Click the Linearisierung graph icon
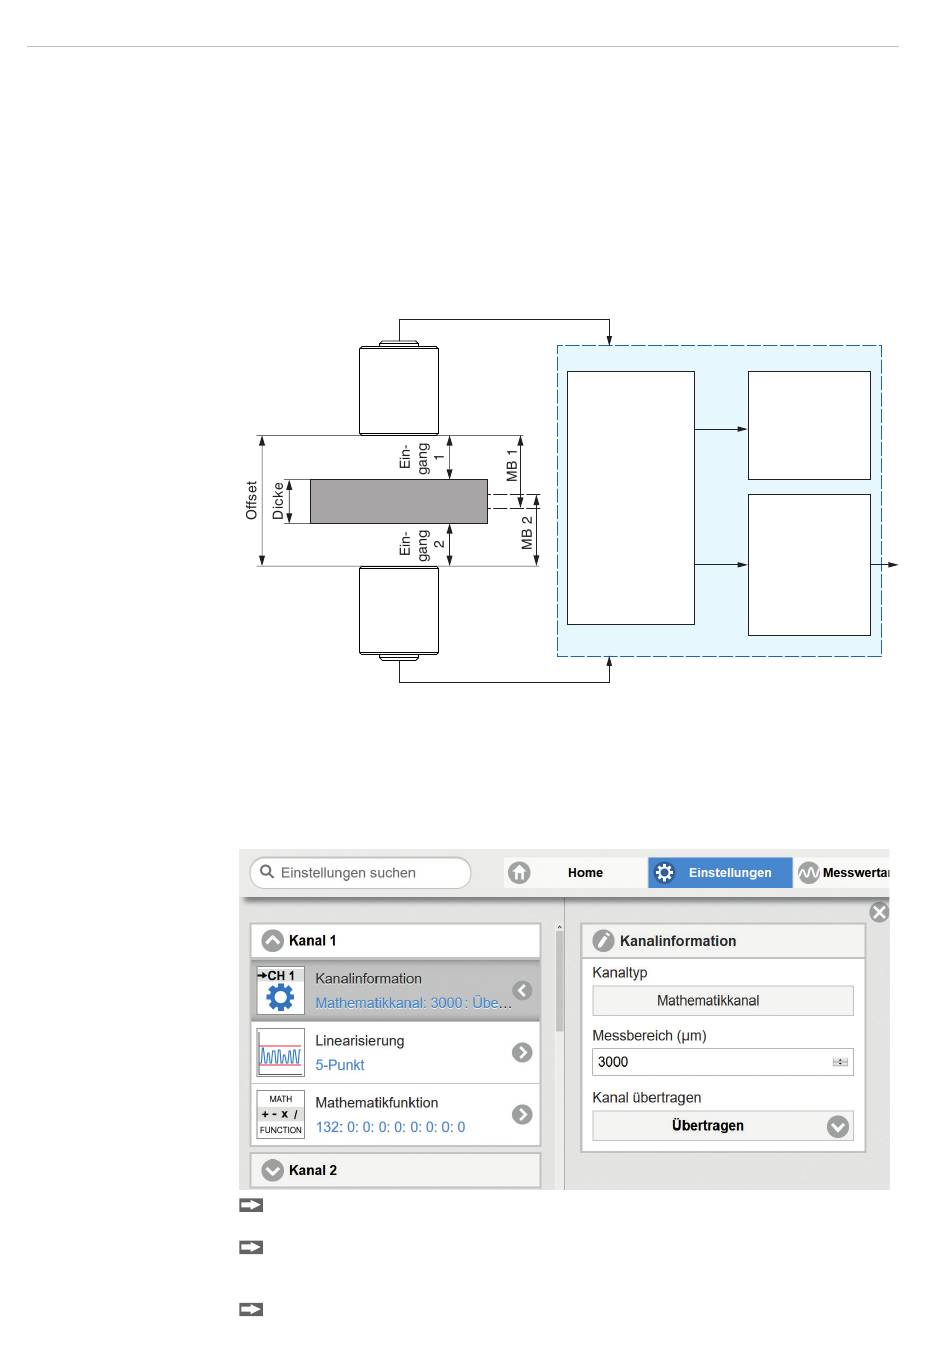 [280, 1053]
